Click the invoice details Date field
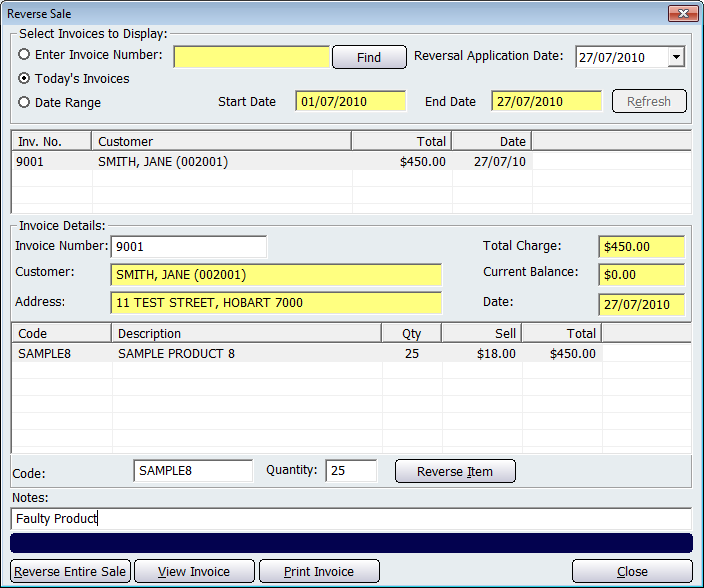Viewport: 704px width, 588px height. pos(641,305)
